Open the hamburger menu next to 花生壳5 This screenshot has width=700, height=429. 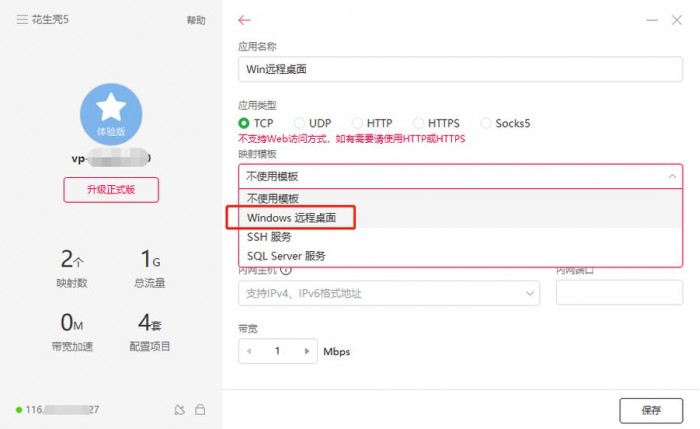(22, 19)
